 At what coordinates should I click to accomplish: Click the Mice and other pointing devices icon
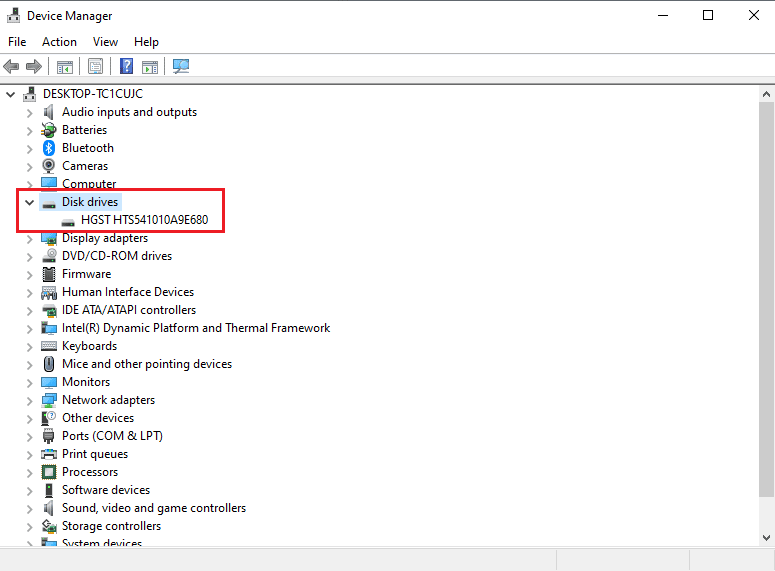[48, 364]
